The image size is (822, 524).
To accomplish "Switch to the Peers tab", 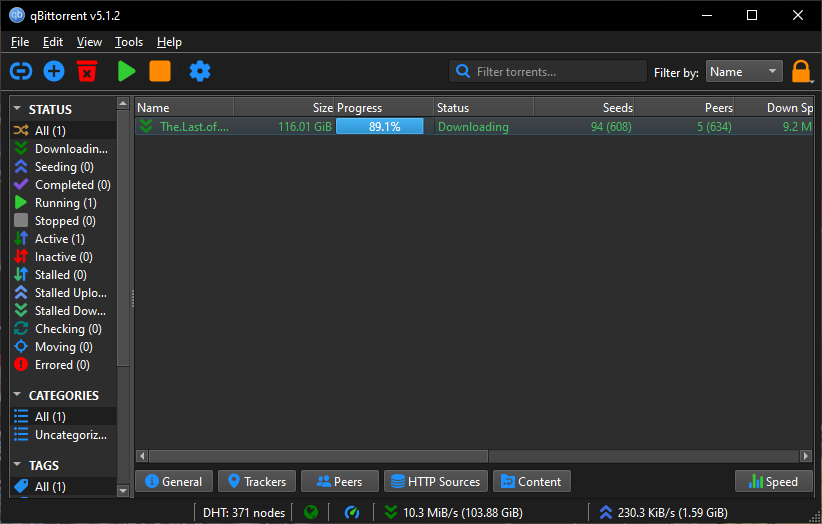I will 340,481.
